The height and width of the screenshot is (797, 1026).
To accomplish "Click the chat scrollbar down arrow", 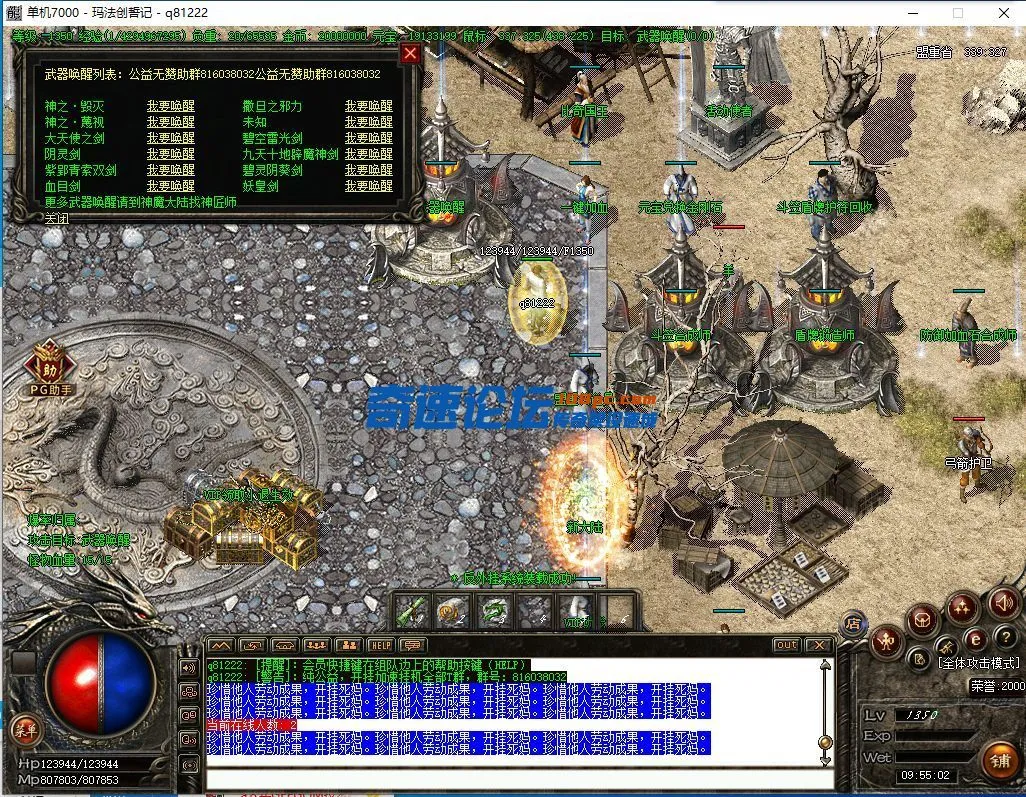I will coord(825,760).
